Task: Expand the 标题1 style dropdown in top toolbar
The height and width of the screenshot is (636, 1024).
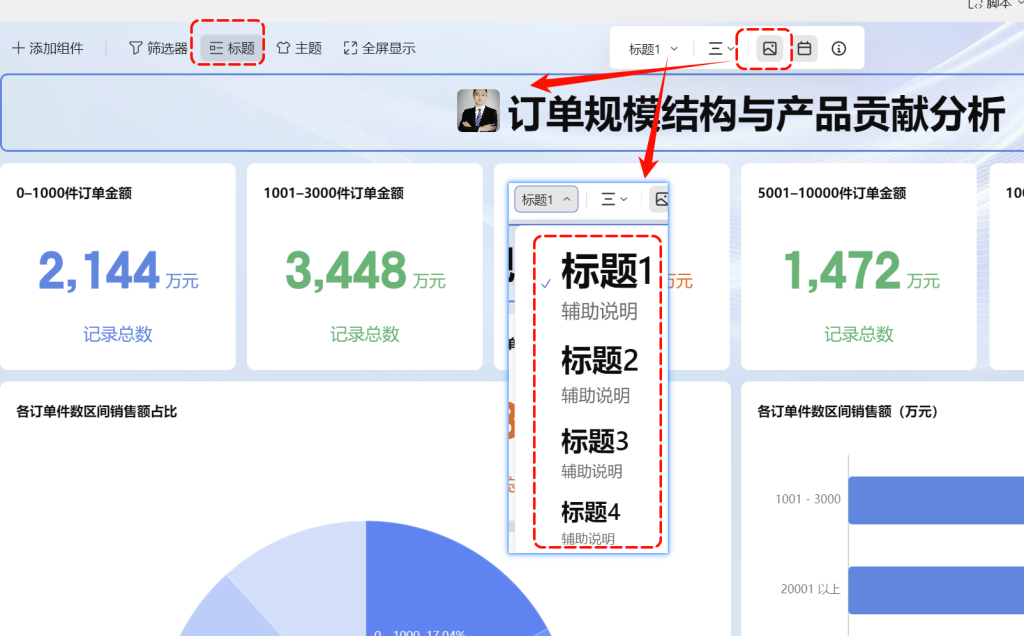Action: click(653, 49)
